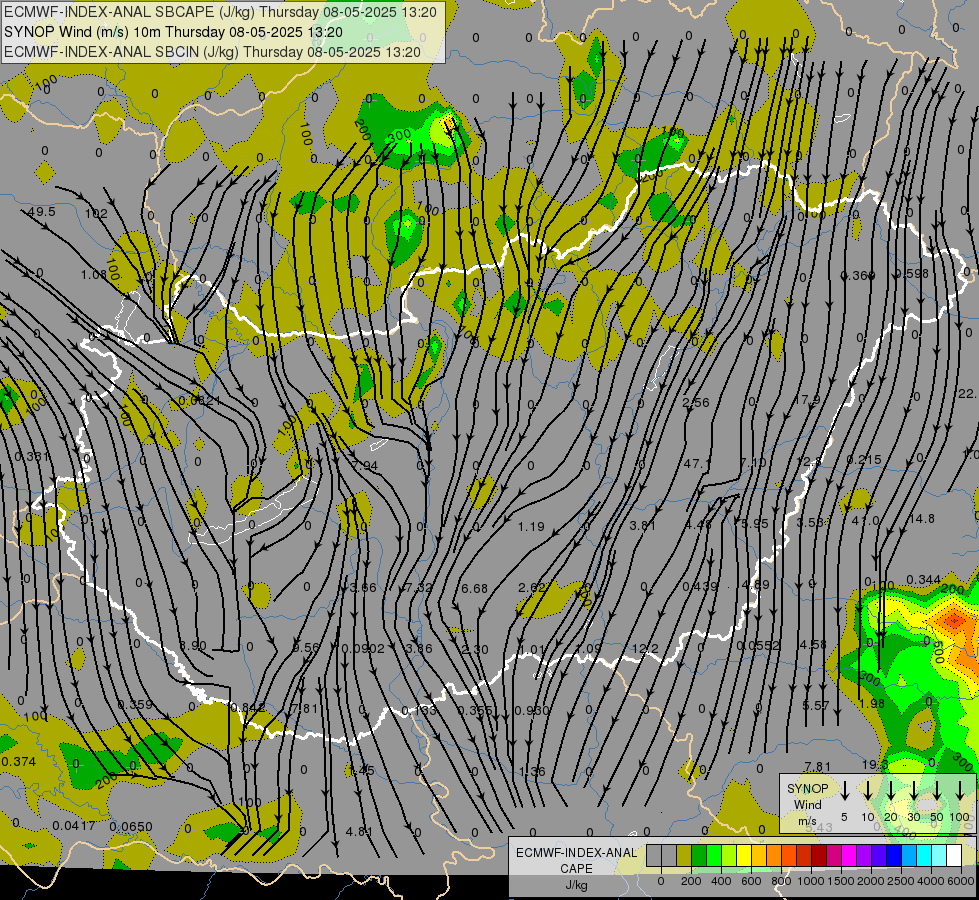Select the dark green CAPE legend swatch

click(x=699, y=856)
